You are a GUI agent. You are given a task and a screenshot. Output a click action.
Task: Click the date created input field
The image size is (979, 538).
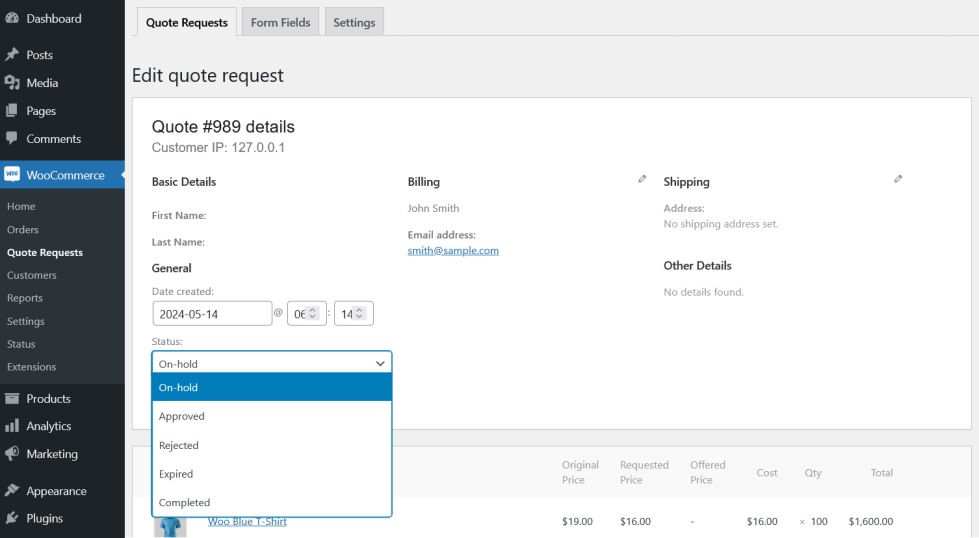click(212, 314)
